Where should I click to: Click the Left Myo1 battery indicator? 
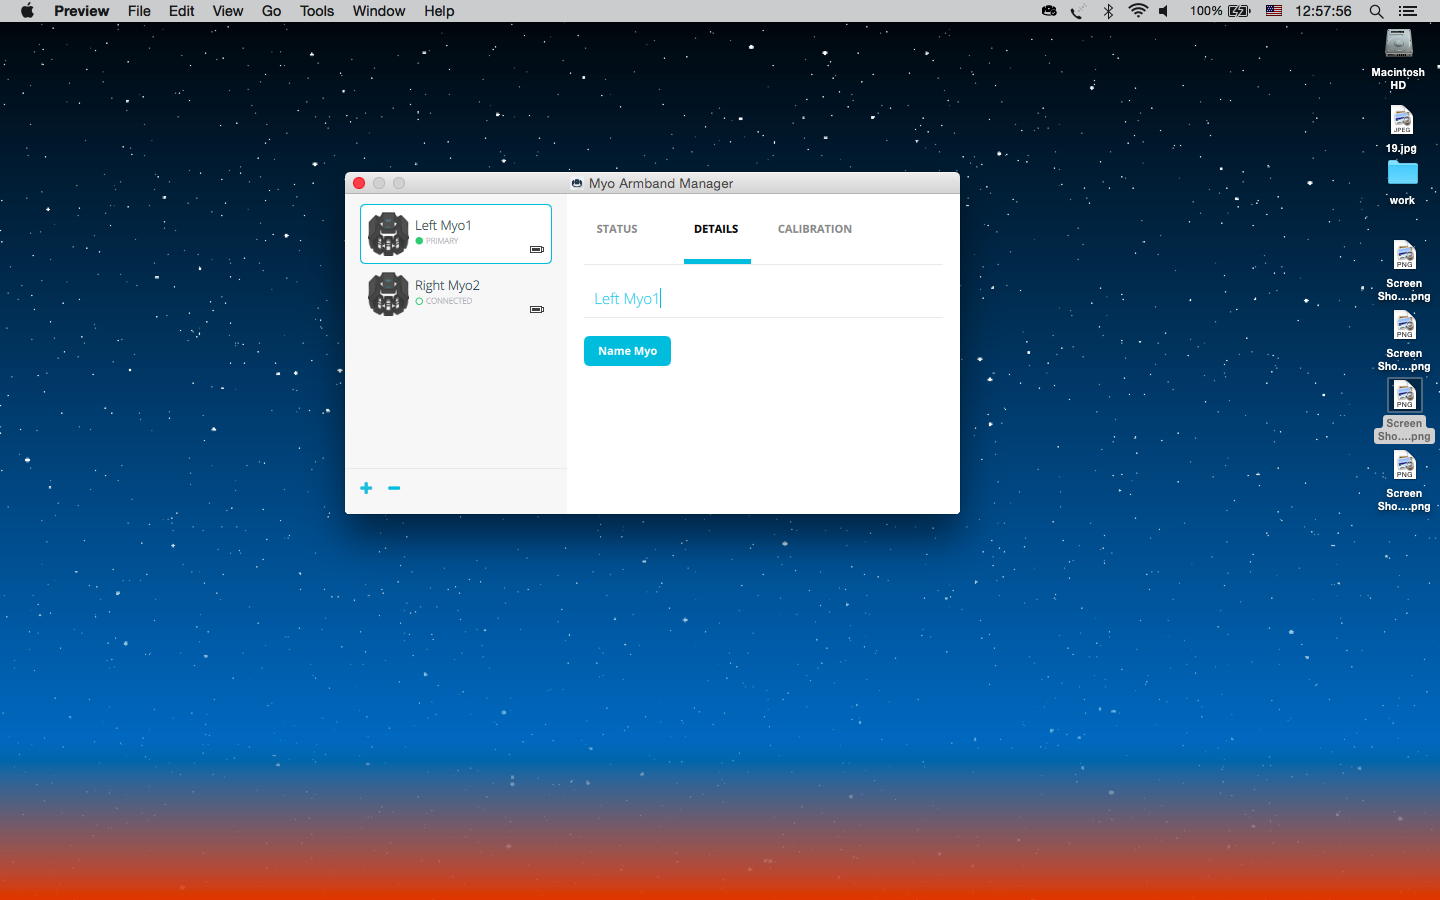[537, 249]
